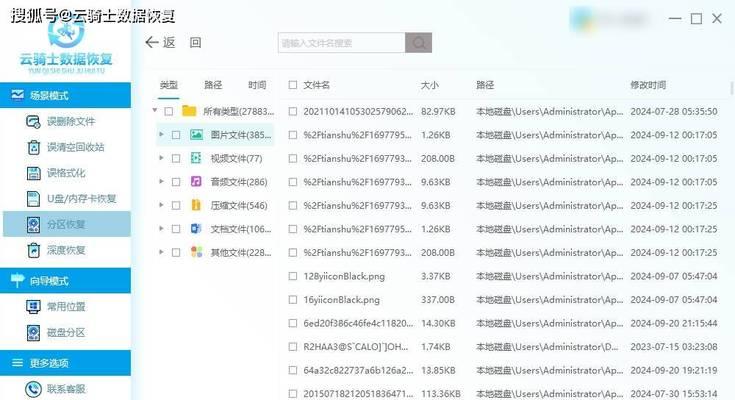The height and width of the screenshot is (400, 735).
Task: Click the 337.00B size cell
Action: (x=438, y=300)
